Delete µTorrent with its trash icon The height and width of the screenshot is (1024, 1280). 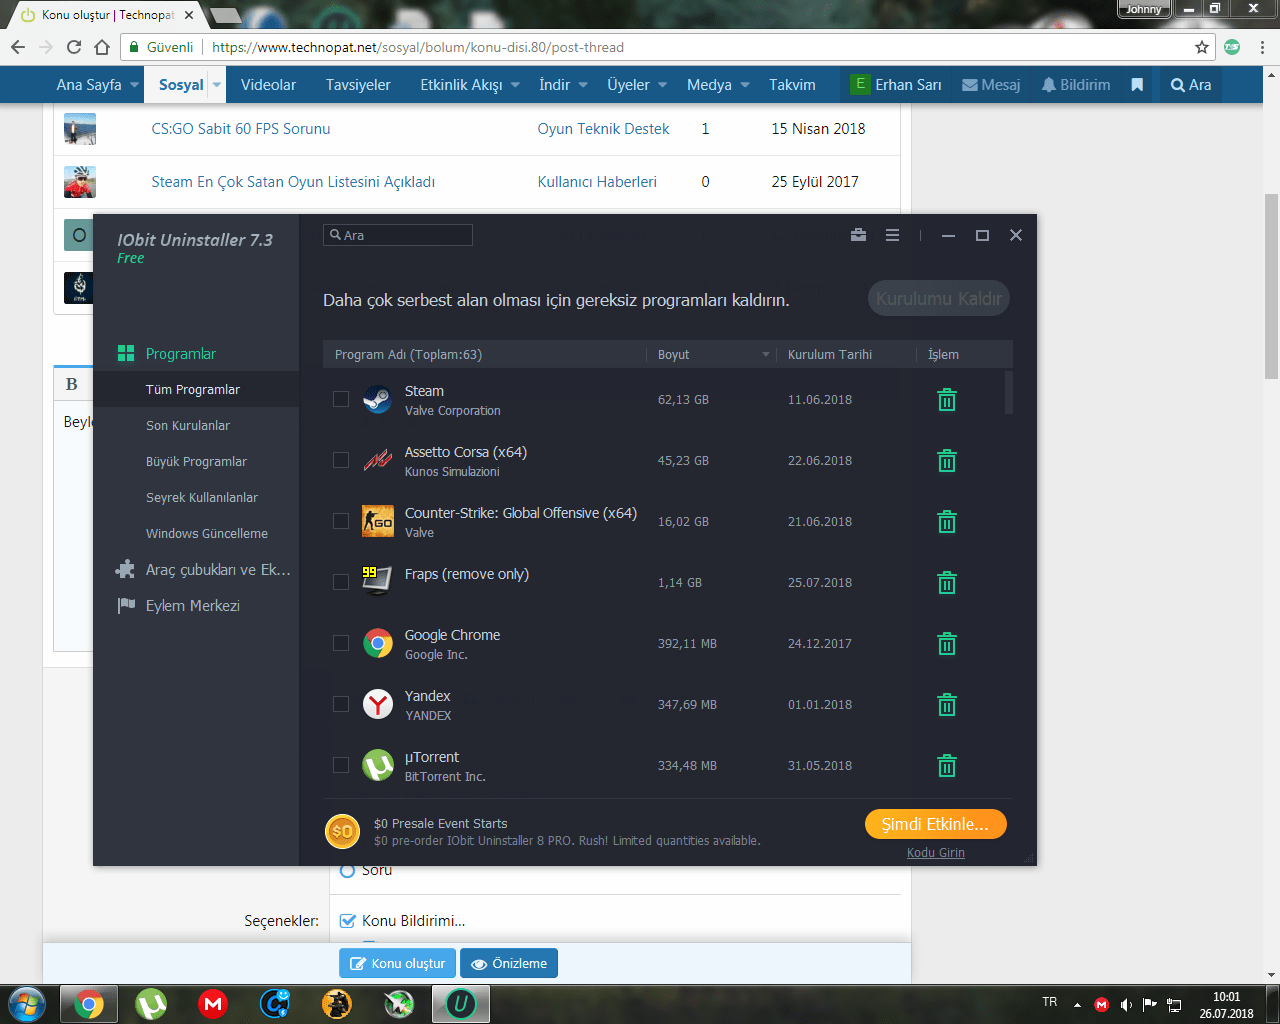(x=947, y=766)
